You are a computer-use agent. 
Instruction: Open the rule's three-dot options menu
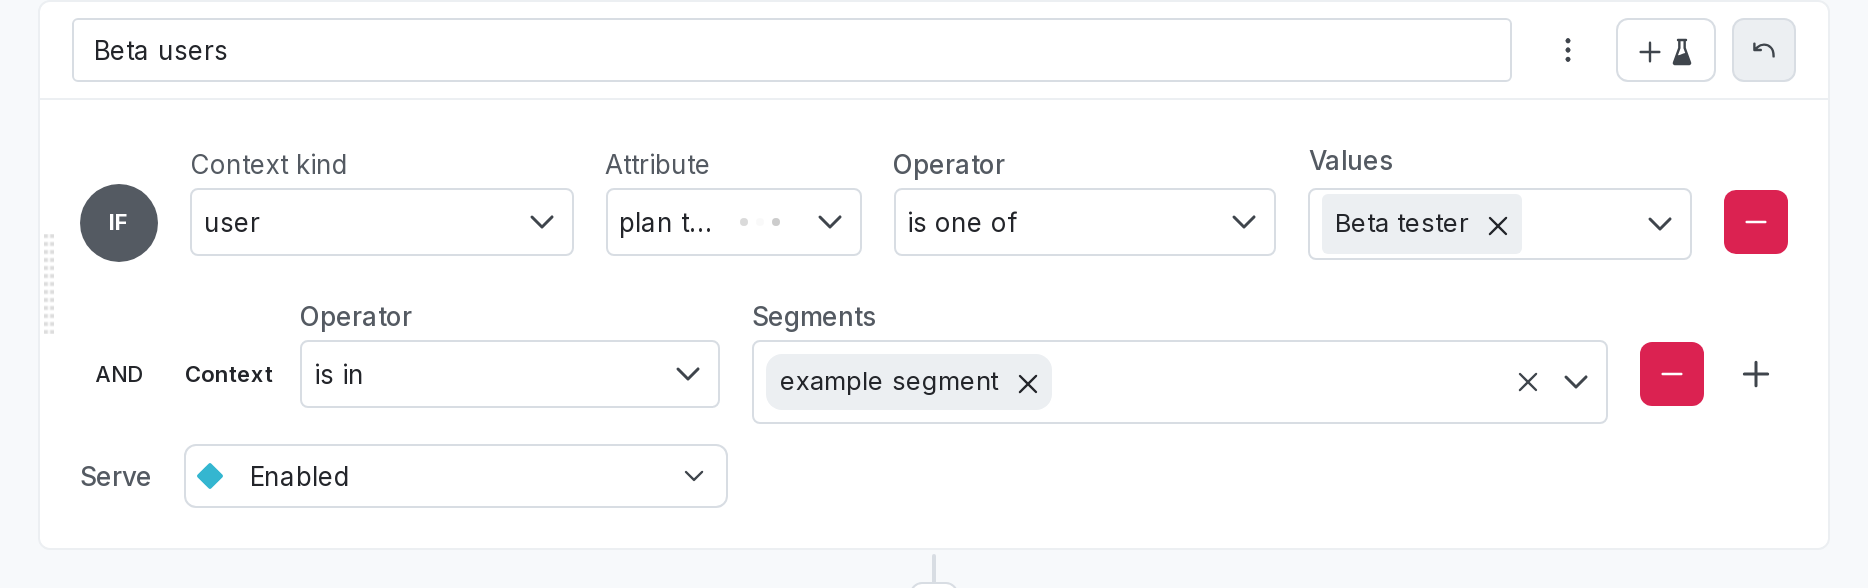(1567, 50)
